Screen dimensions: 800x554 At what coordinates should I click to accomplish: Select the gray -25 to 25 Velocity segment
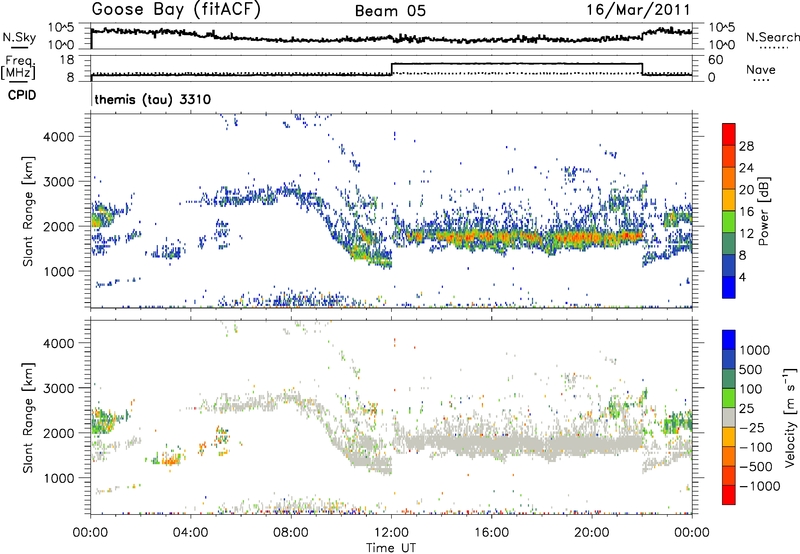[729, 417]
